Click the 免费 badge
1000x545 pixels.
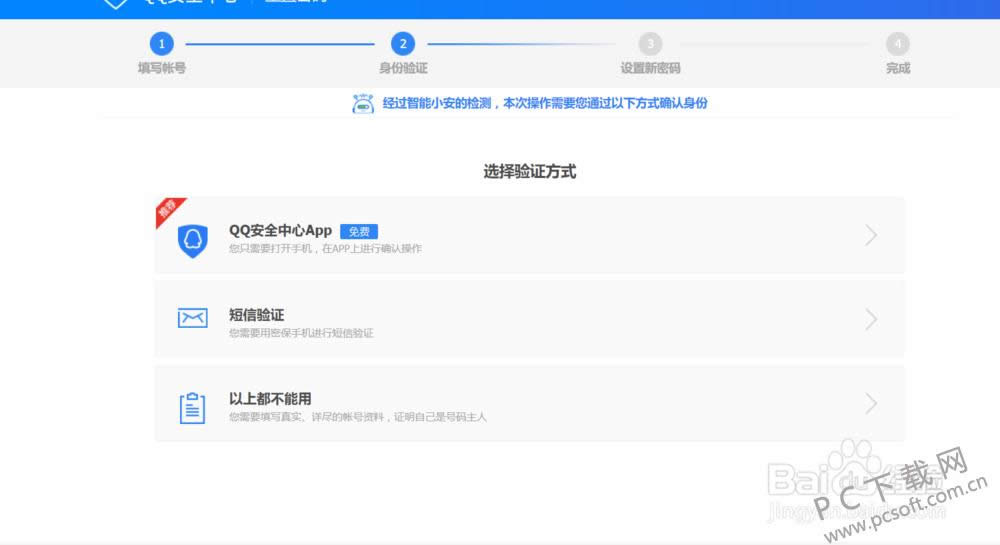pos(359,231)
